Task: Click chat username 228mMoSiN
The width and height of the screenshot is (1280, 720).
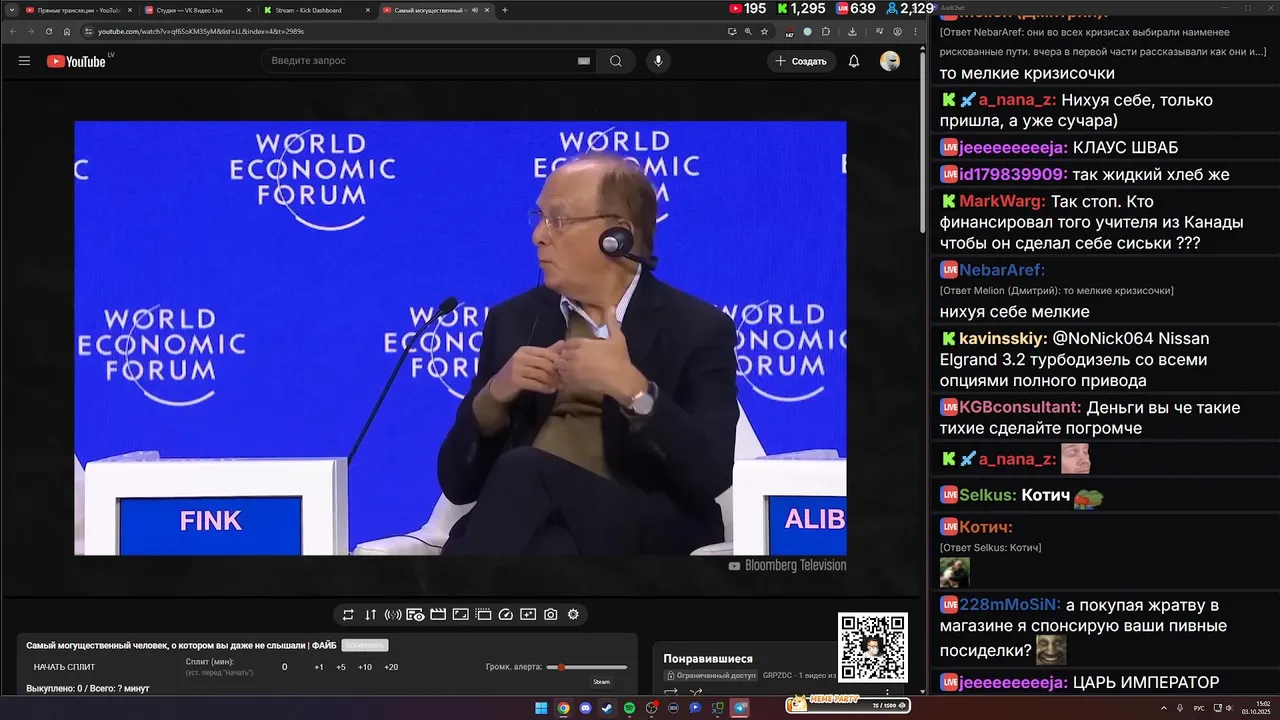Action: (x=1010, y=605)
